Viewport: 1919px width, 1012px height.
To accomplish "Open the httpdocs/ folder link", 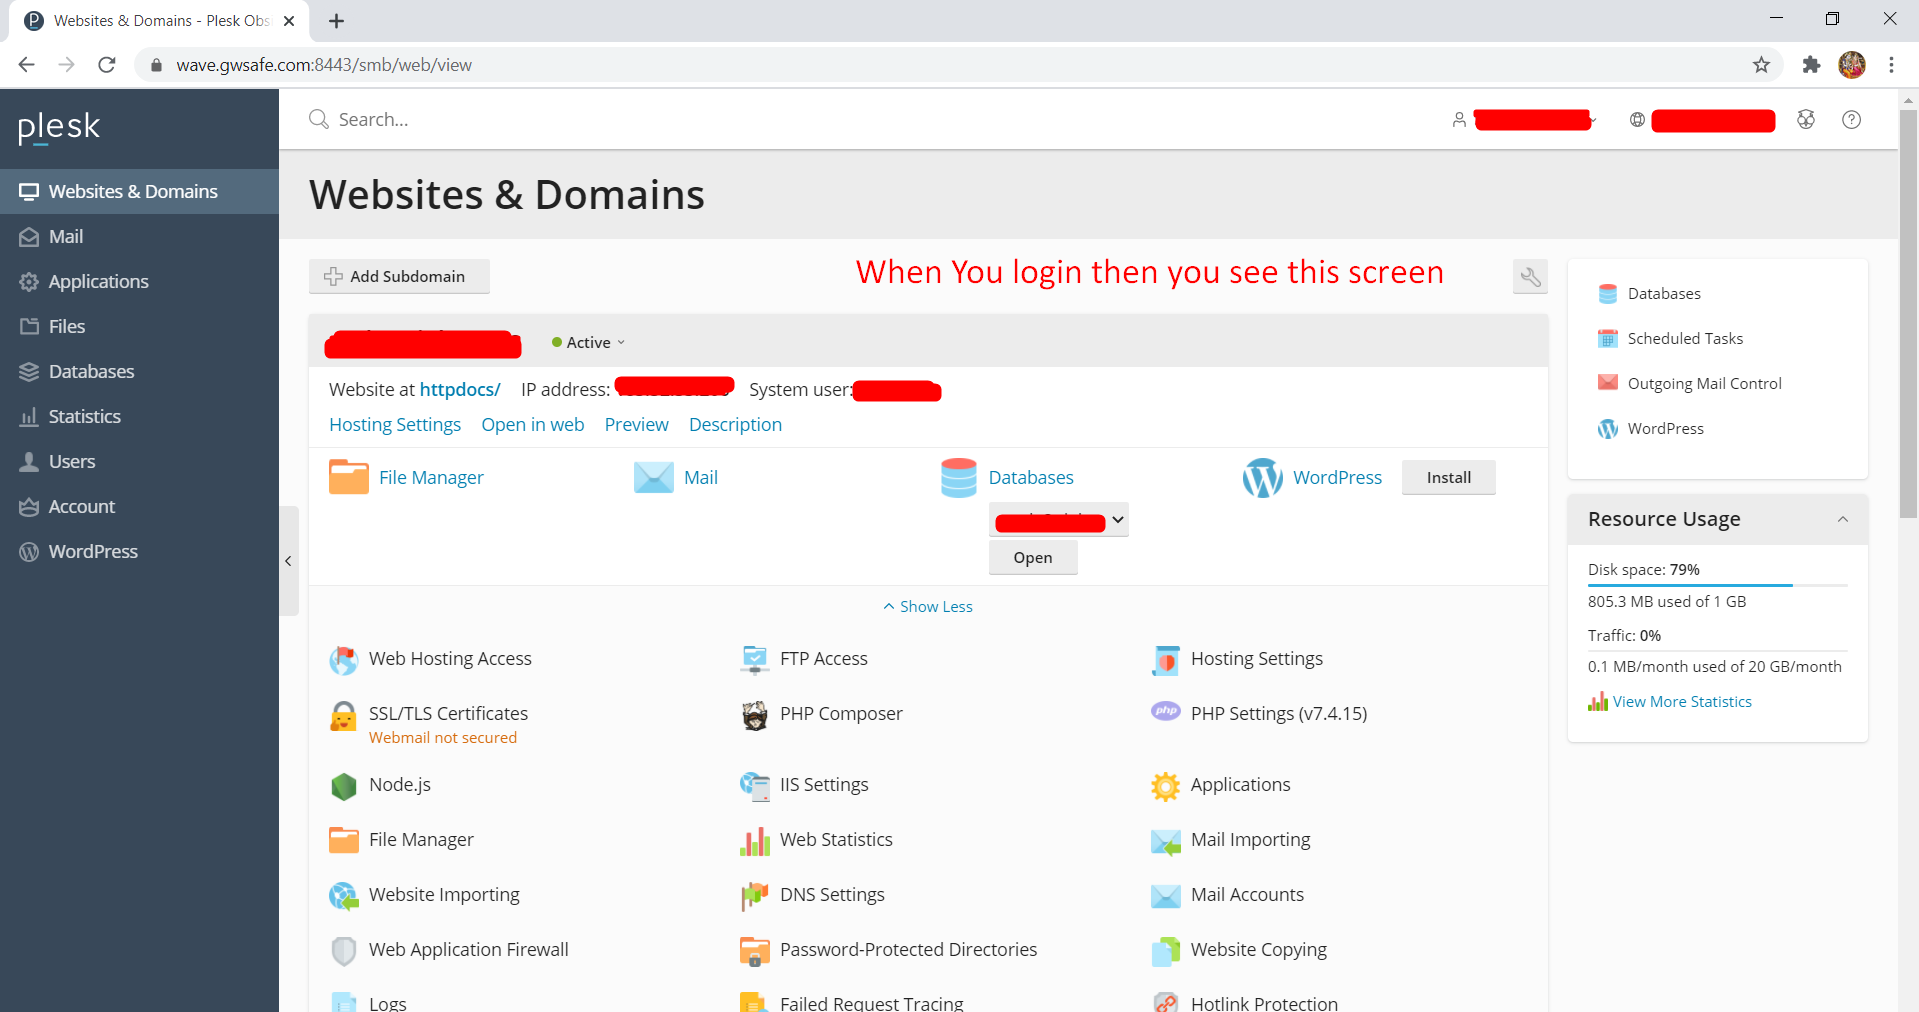I will coord(460,390).
